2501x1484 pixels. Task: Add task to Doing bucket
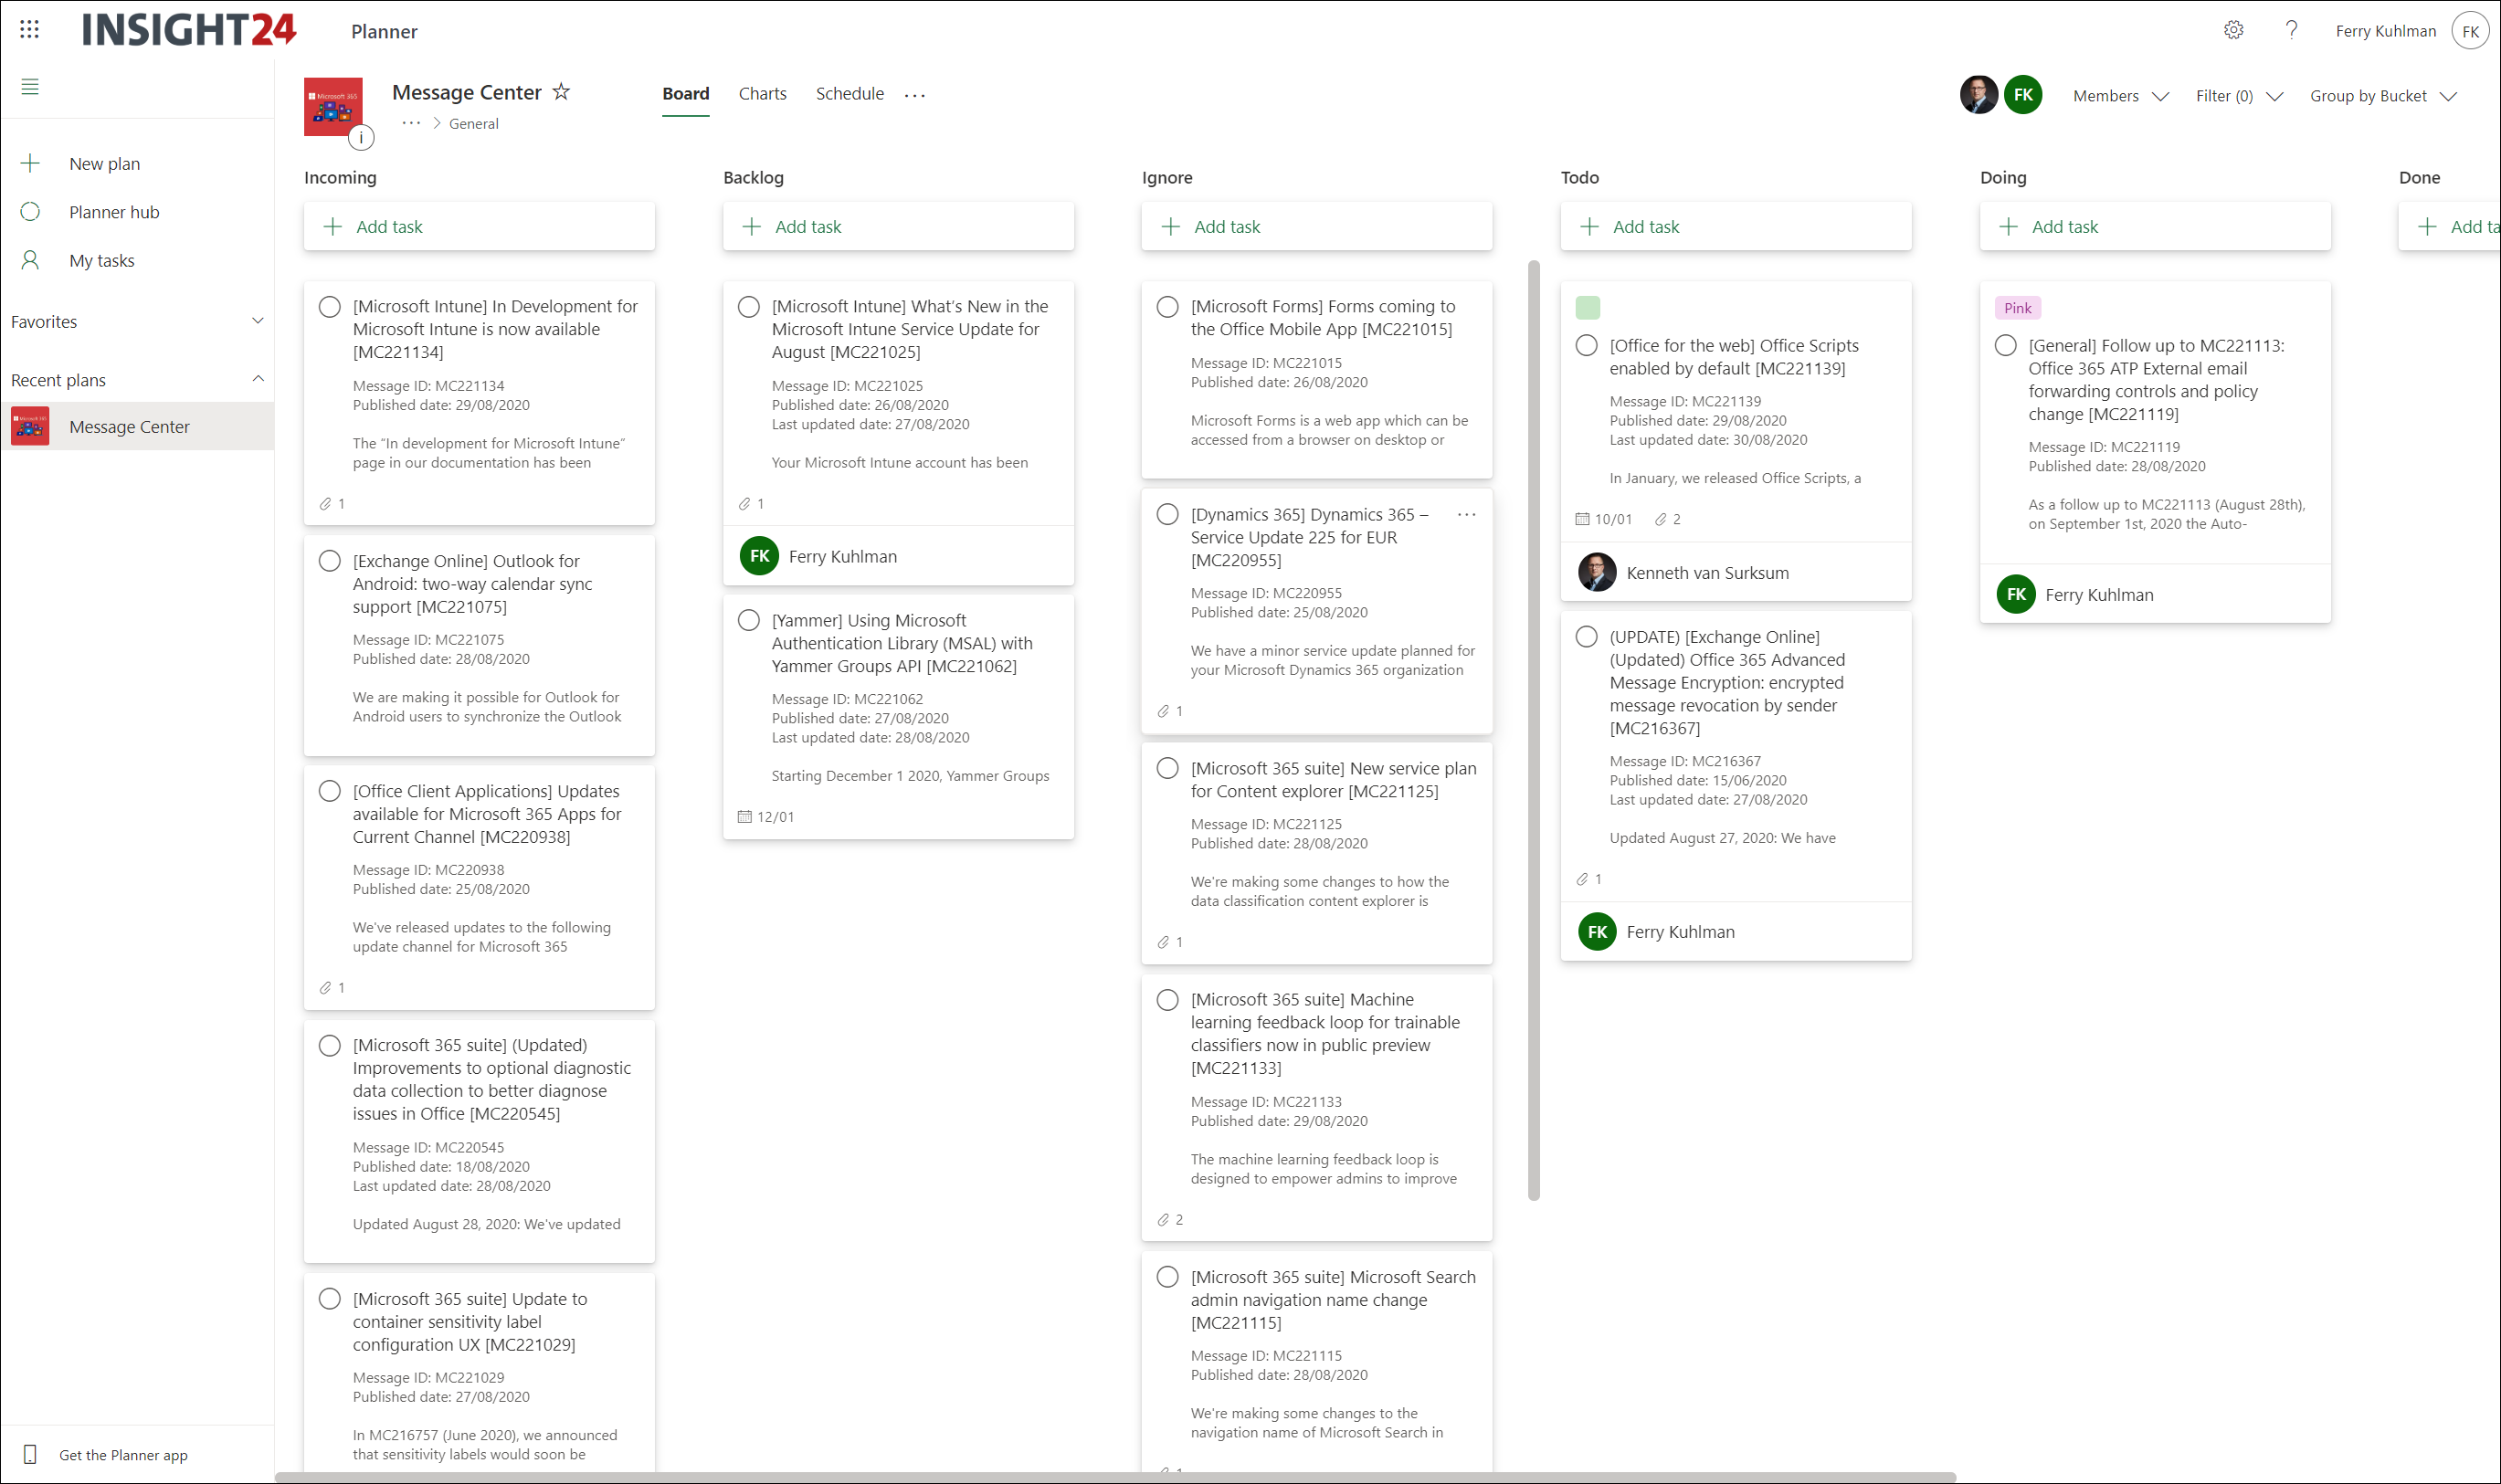click(x=2154, y=226)
